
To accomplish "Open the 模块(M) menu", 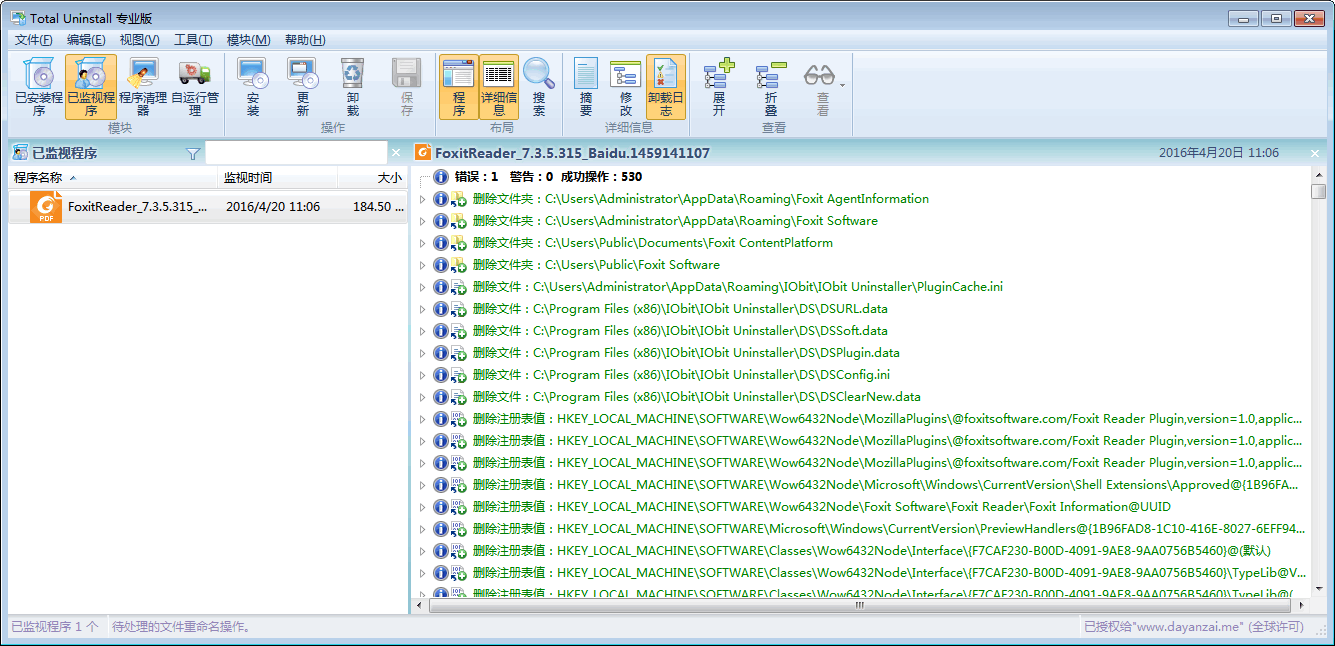I will pyautogui.click(x=248, y=40).
